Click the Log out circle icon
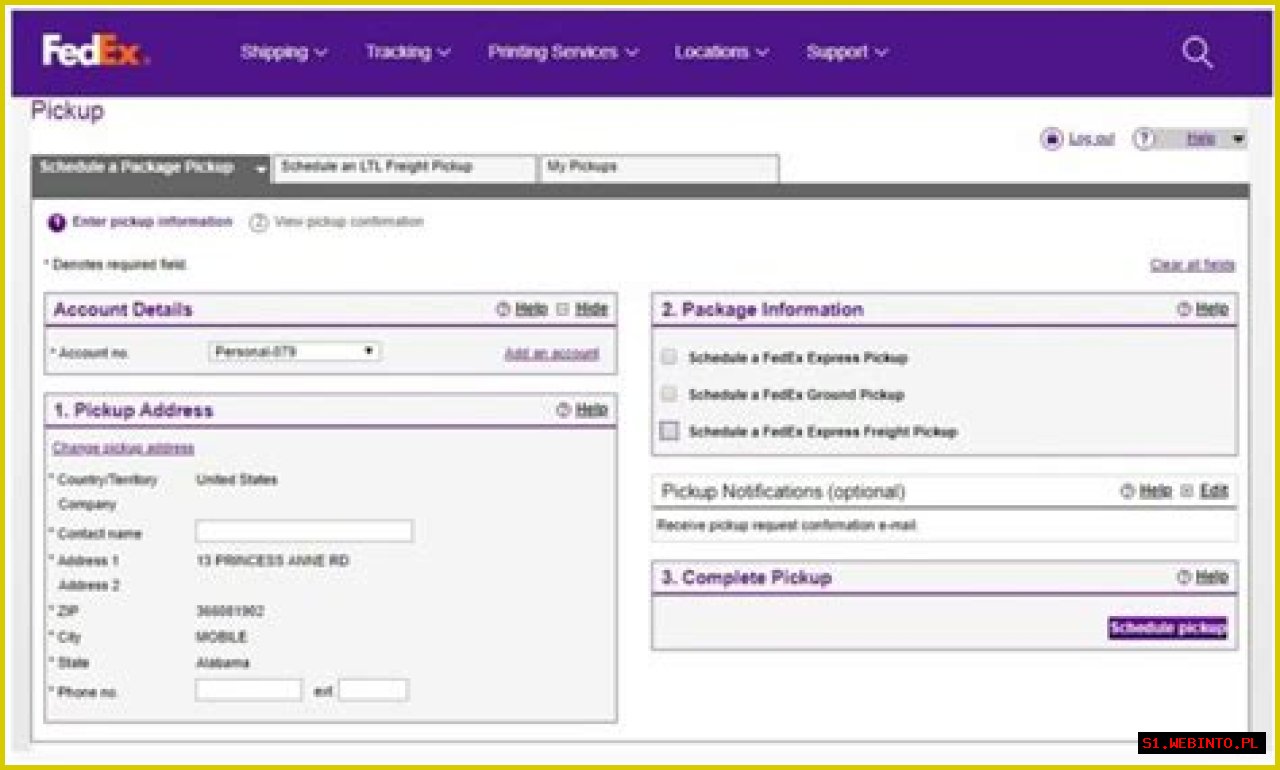This screenshot has width=1280, height=770. tap(1051, 140)
